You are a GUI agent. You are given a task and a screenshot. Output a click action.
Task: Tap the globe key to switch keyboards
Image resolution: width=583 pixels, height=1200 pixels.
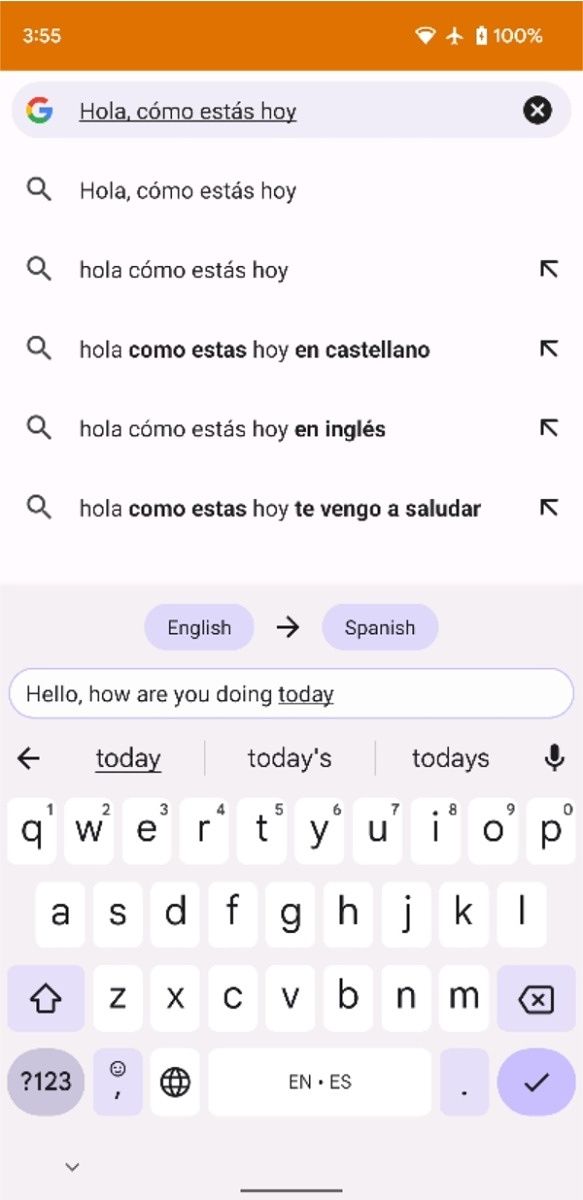pyautogui.click(x=175, y=1081)
